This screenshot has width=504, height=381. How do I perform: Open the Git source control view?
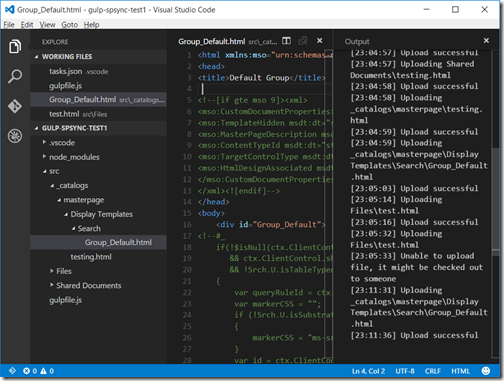15,106
